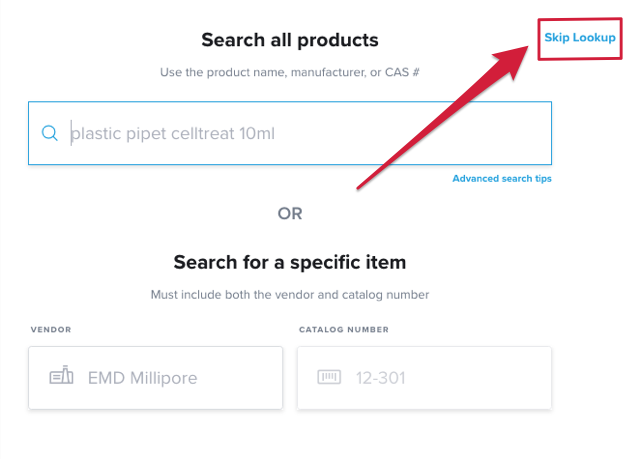Click the CATALOG NUMBER field label
This screenshot has height=459, width=641.
(344, 329)
